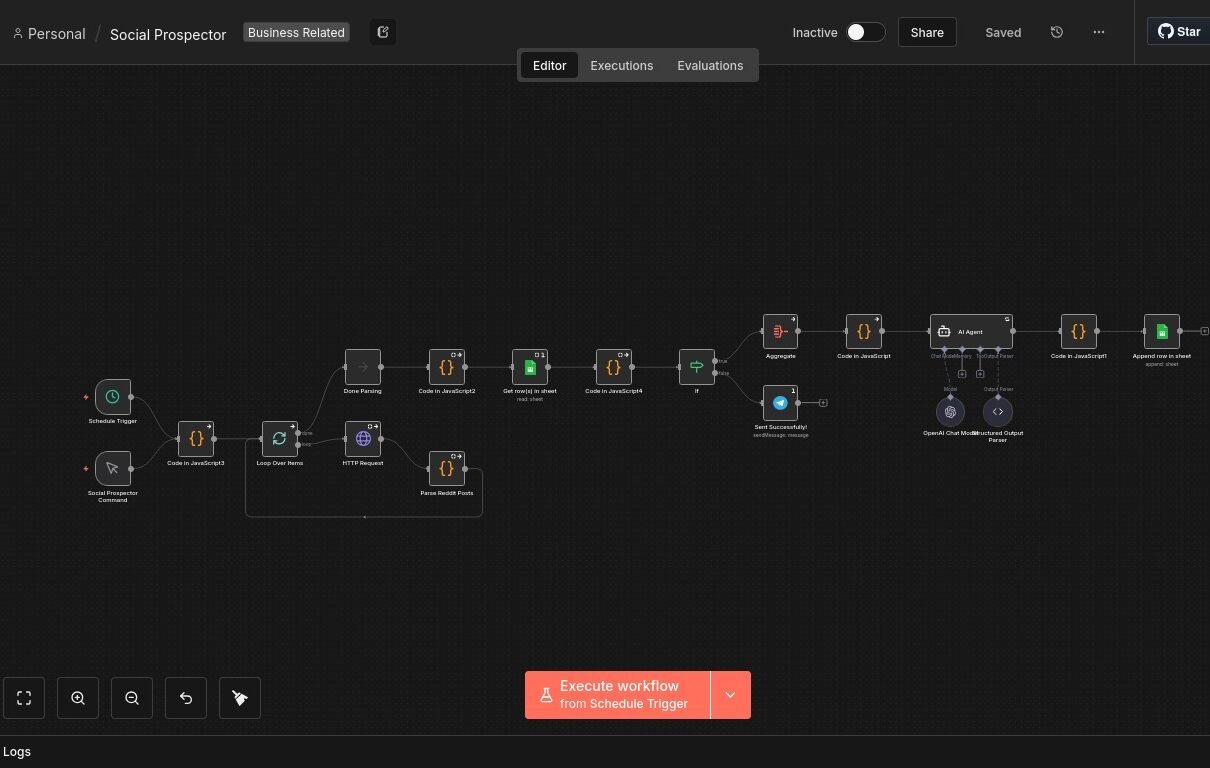Screen dimensions: 1210x768
Task: Click the GitHub Star button
Action: tap(1179, 31)
